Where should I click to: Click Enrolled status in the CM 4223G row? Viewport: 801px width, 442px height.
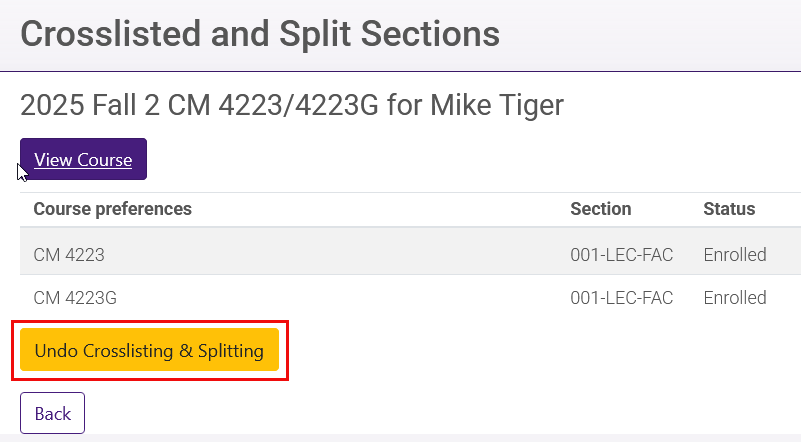pos(735,298)
